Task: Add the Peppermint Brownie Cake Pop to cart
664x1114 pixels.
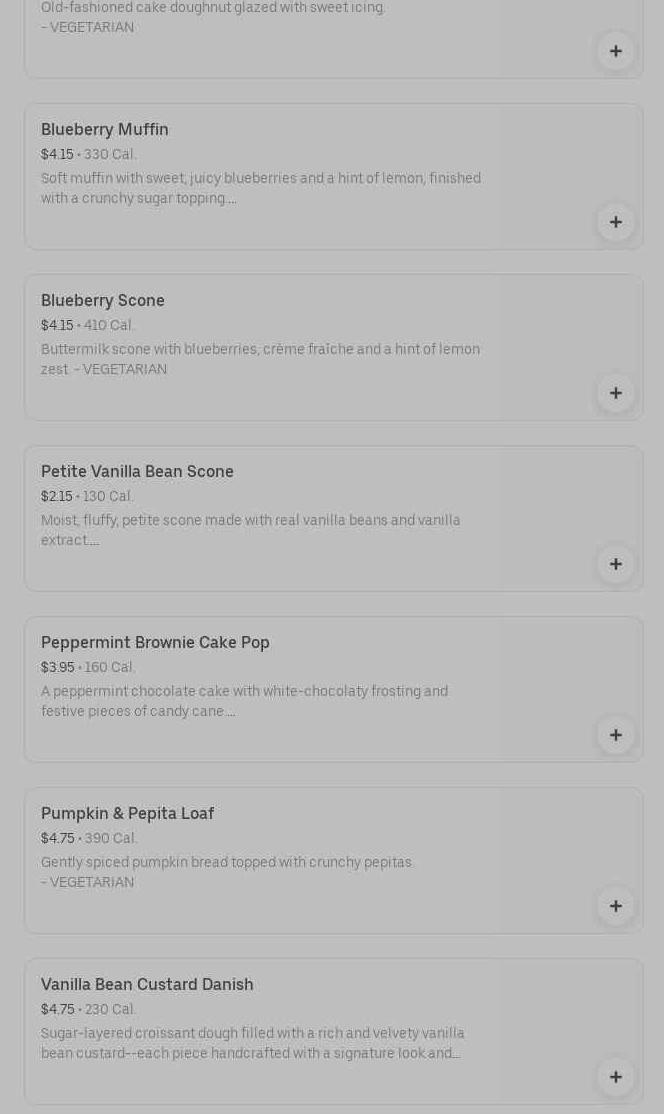Action: coord(615,735)
